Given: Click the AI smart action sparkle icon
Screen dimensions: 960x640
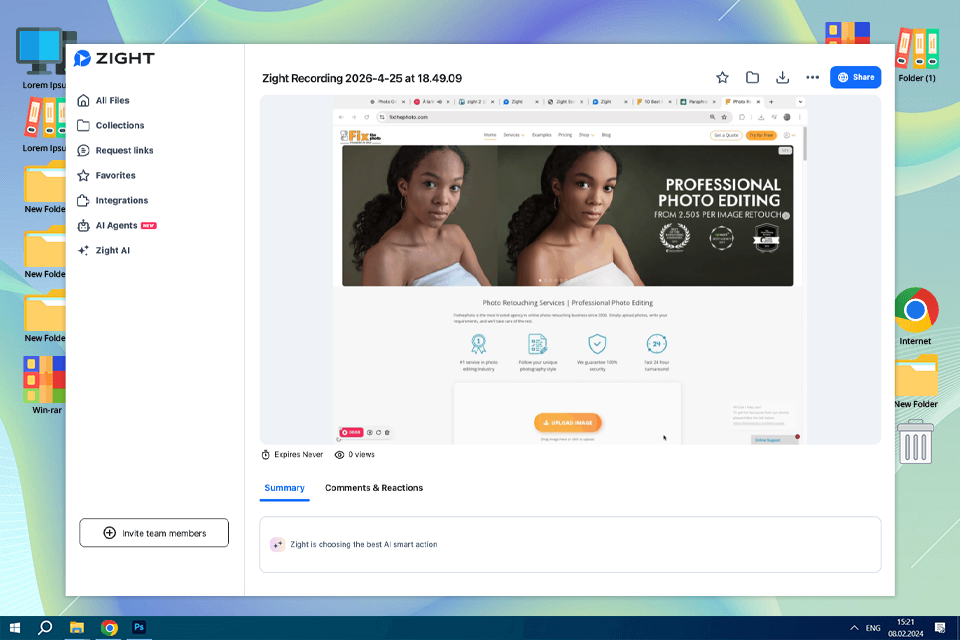Looking at the screenshot, I should (277, 544).
